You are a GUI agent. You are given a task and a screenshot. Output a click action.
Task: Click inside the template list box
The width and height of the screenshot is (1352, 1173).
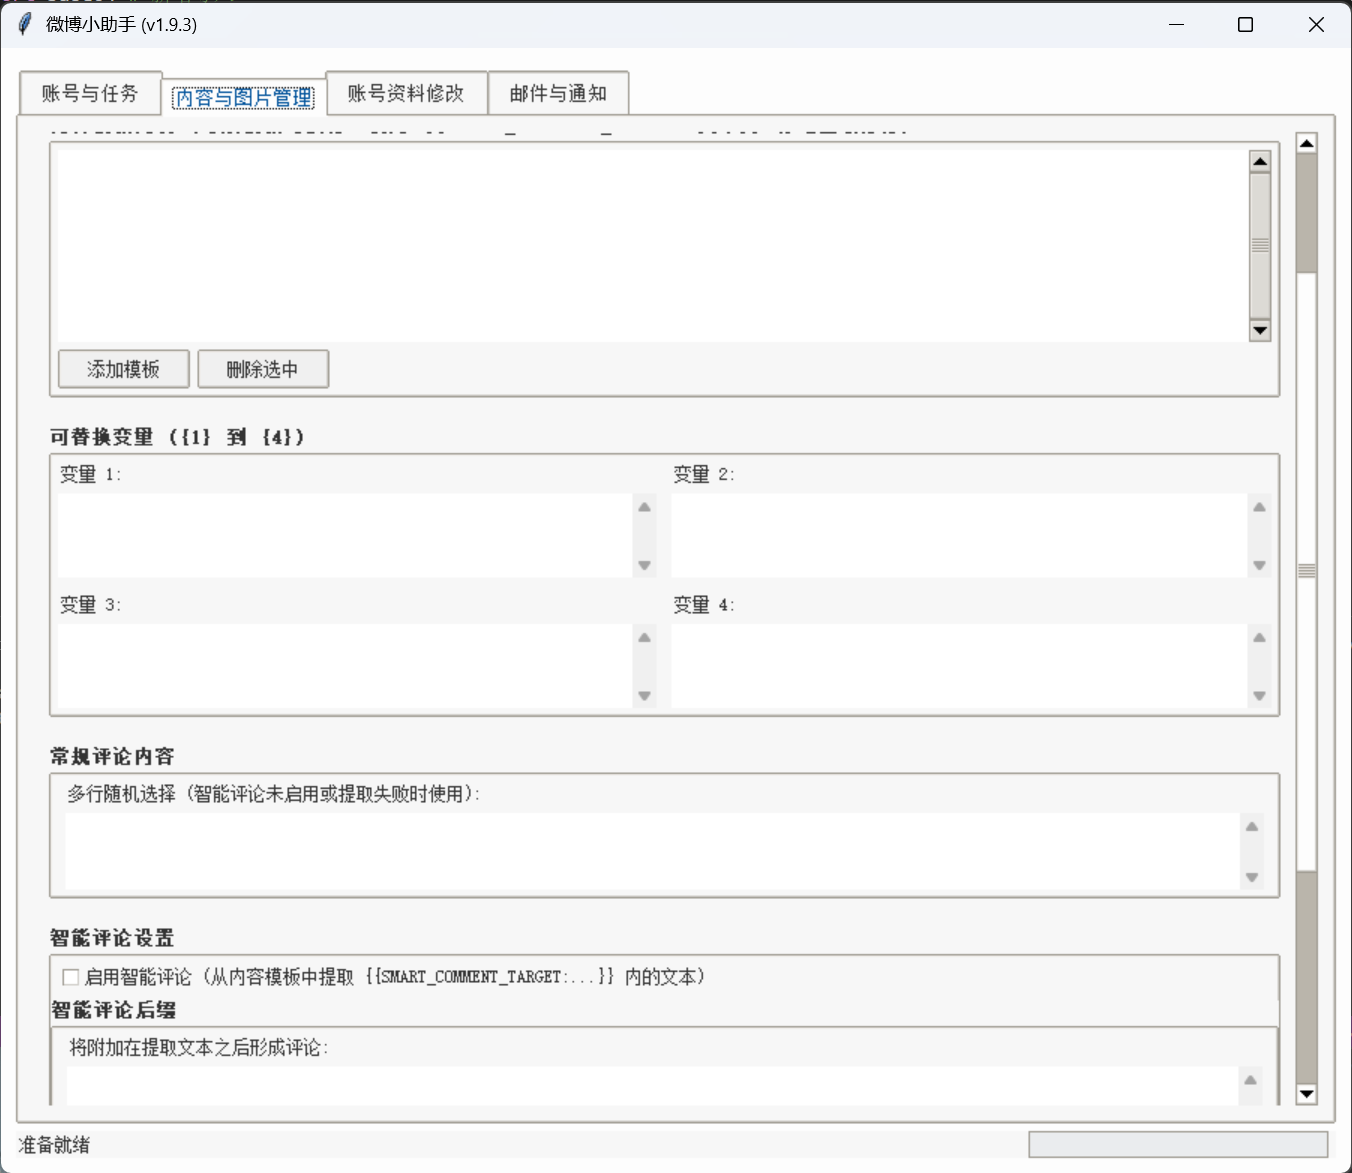[652, 245]
